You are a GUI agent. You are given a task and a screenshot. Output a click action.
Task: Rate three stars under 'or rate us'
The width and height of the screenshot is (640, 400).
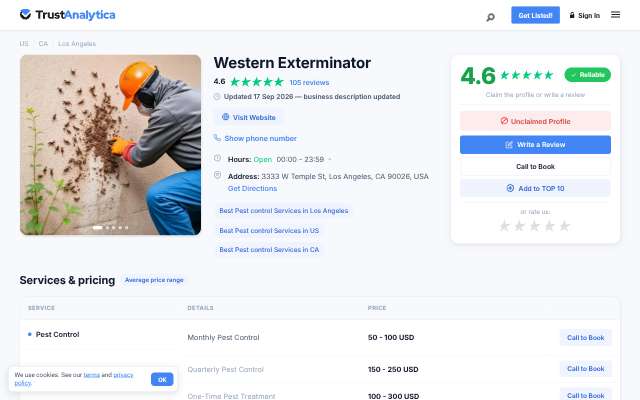click(534, 226)
